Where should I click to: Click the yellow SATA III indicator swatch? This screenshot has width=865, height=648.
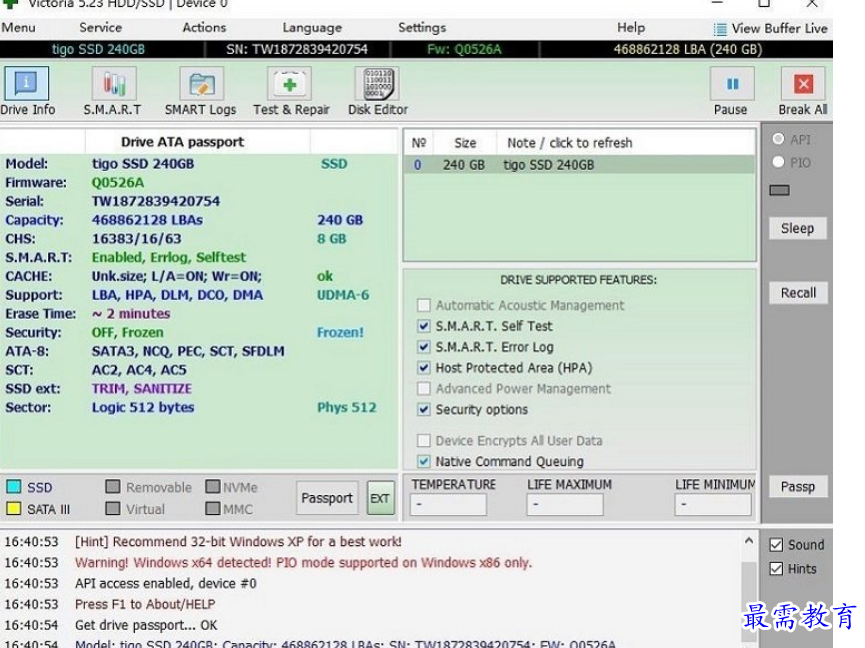tap(14, 508)
